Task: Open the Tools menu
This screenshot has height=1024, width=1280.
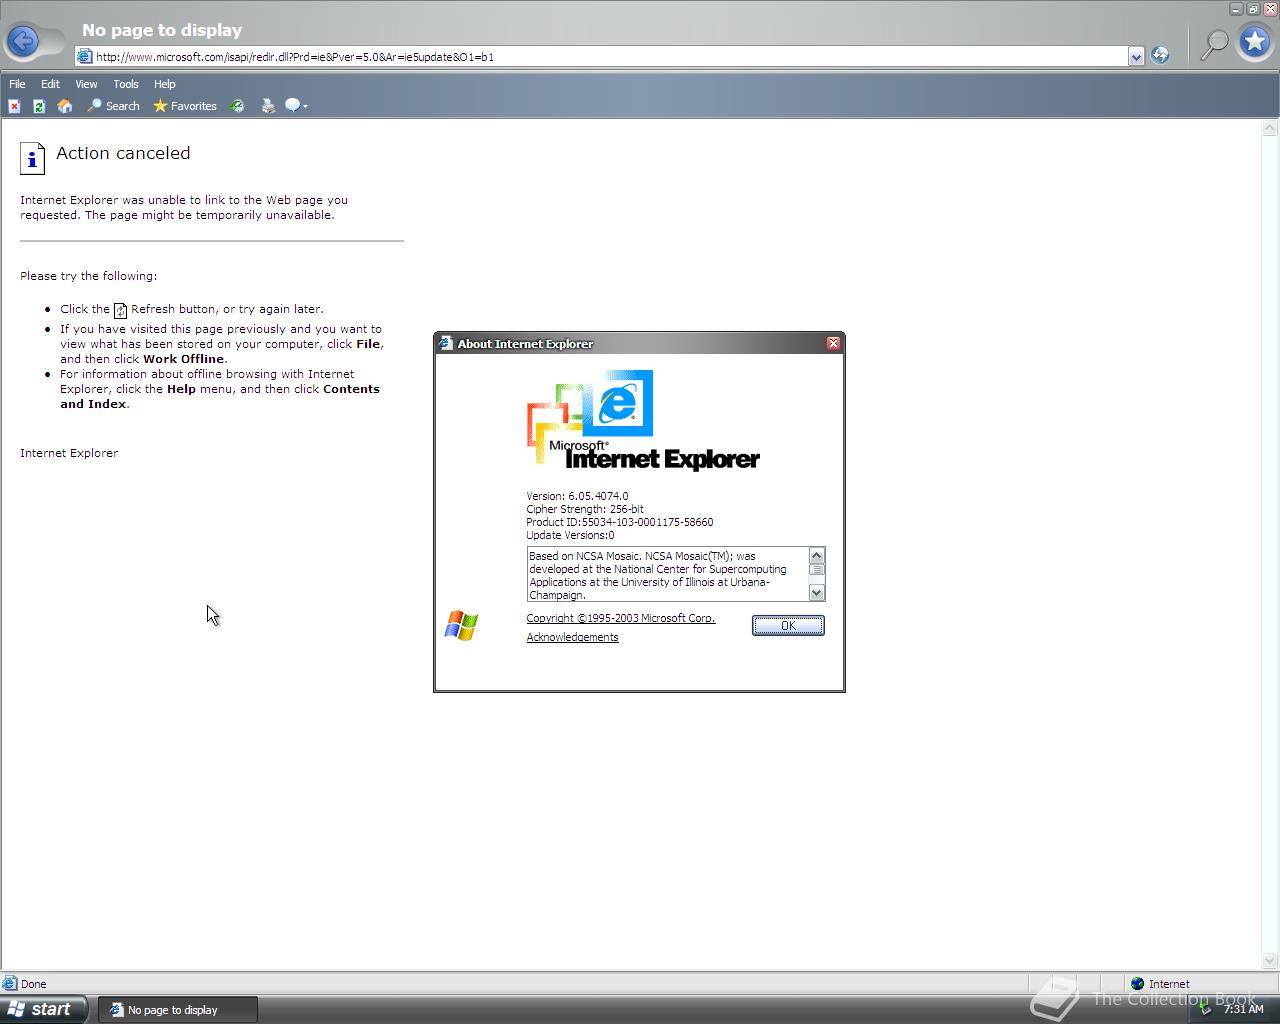Action: pos(126,84)
